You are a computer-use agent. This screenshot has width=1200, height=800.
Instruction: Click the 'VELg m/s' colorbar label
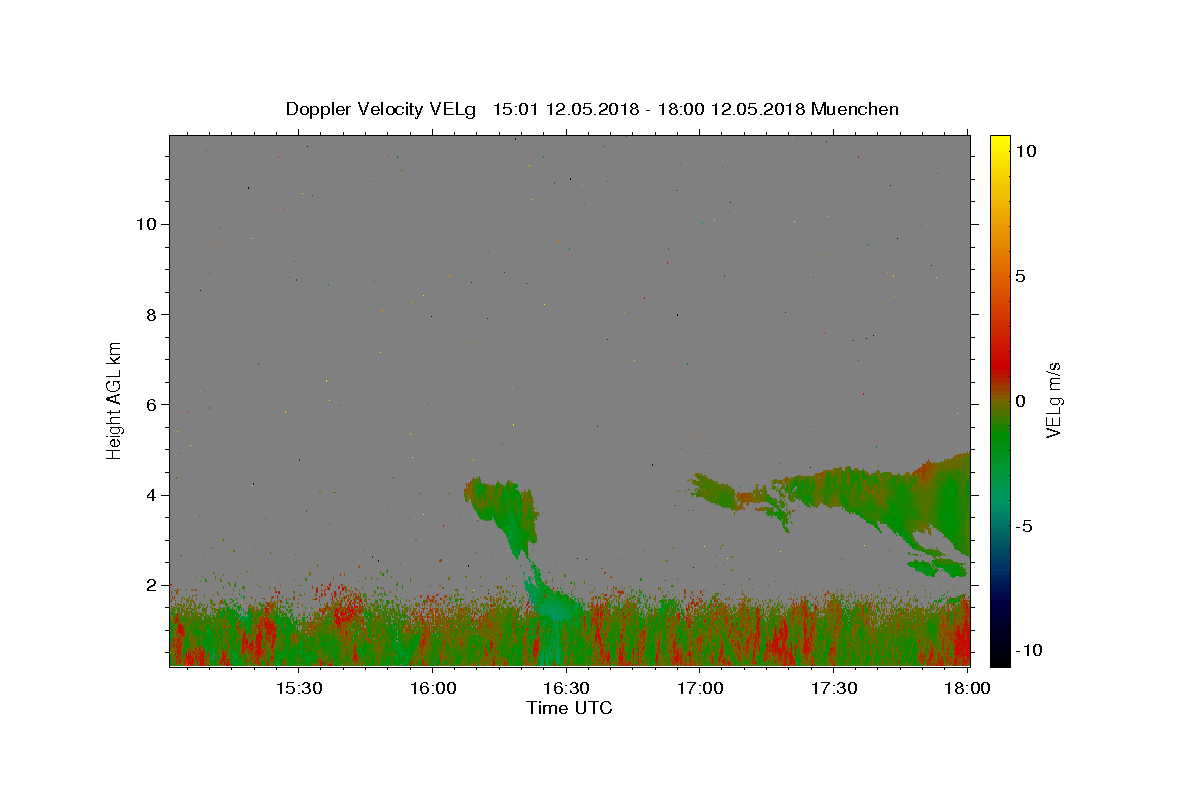pos(1053,400)
